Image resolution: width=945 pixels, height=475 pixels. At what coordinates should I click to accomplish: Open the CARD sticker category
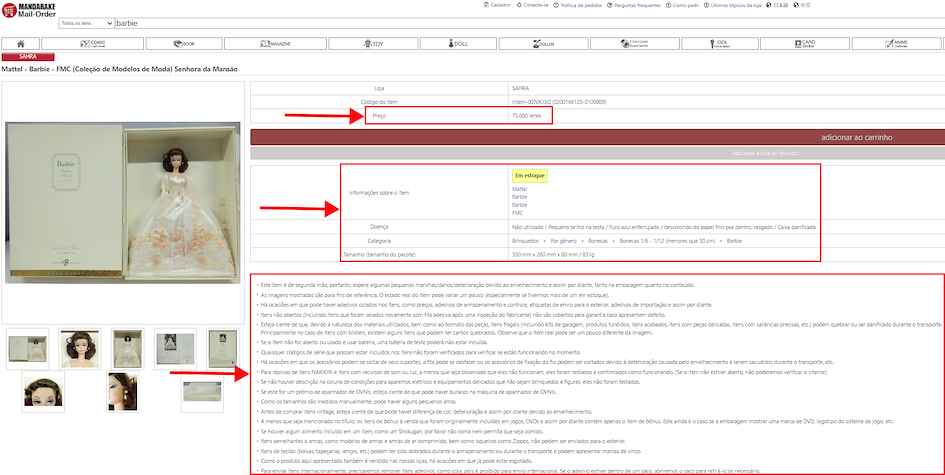[804, 43]
